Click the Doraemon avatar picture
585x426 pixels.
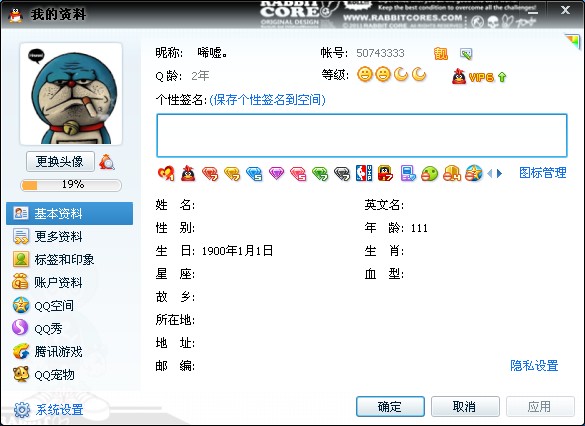[x=71, y=94]
